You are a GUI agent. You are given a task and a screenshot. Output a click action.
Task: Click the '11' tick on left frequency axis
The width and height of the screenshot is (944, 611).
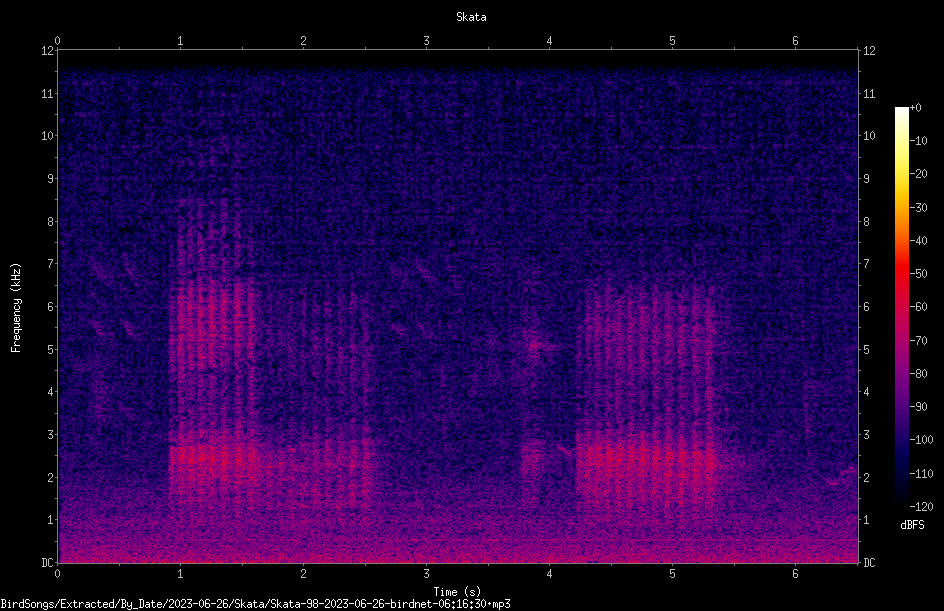coord(48,93)
